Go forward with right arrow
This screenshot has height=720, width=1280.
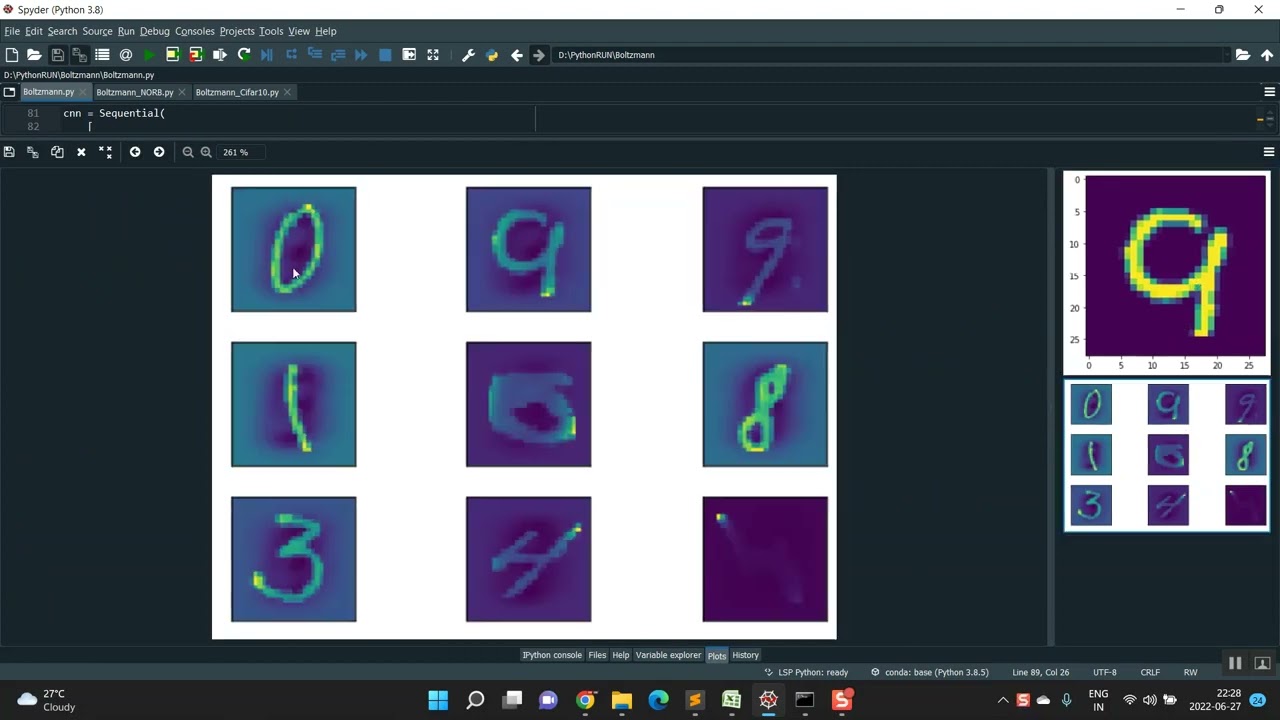[x=539, y=55]
